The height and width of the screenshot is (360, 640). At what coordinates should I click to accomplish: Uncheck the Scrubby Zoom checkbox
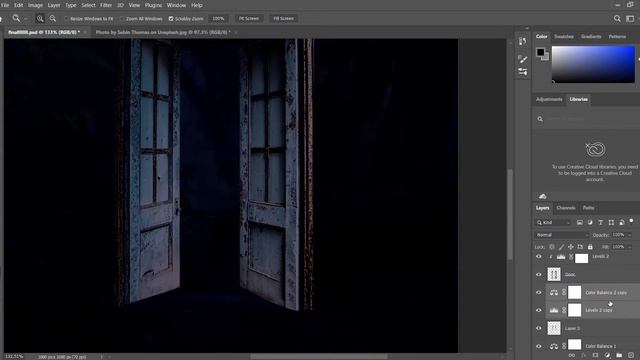pyautogui.click(x=171, y=19)
